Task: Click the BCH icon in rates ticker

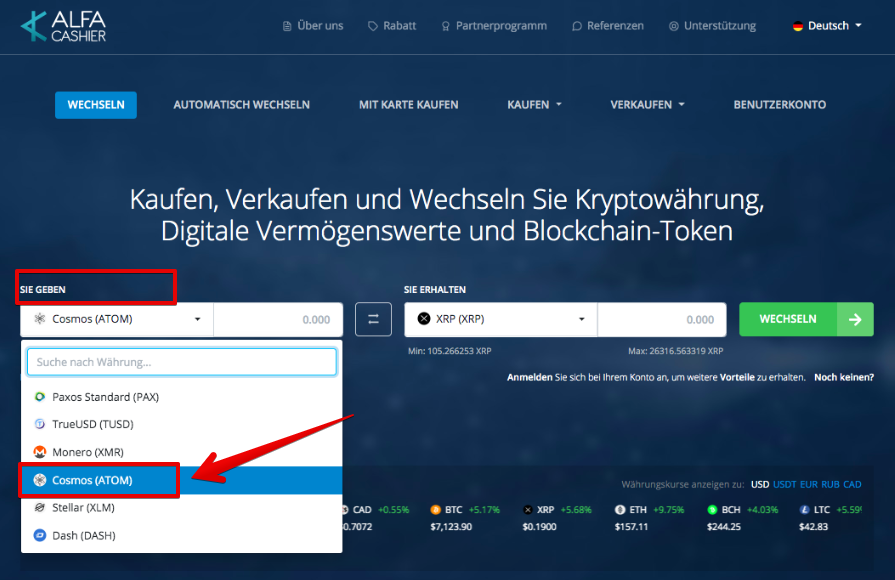Action: 712,510
